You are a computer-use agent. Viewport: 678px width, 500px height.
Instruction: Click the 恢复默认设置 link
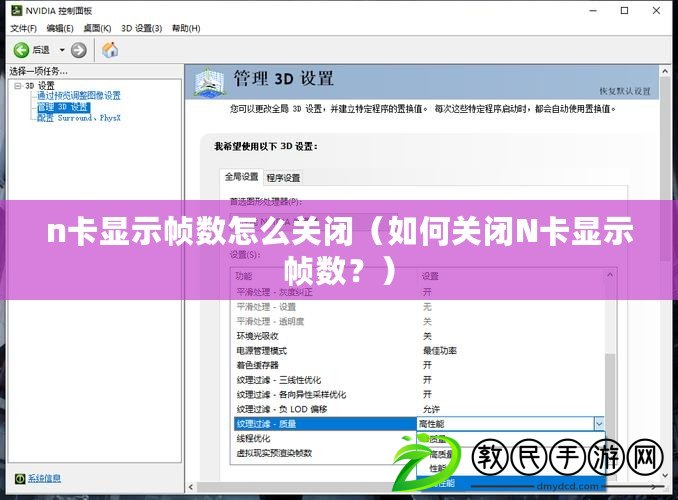pos(625,91)
